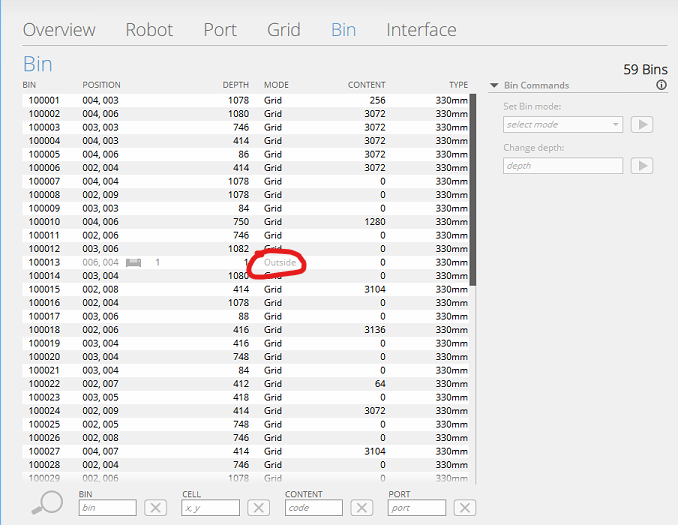Click the port icon on bin 100013 row
The width and height of the screenshot is (678, 525).
click(x=134, y=262)
